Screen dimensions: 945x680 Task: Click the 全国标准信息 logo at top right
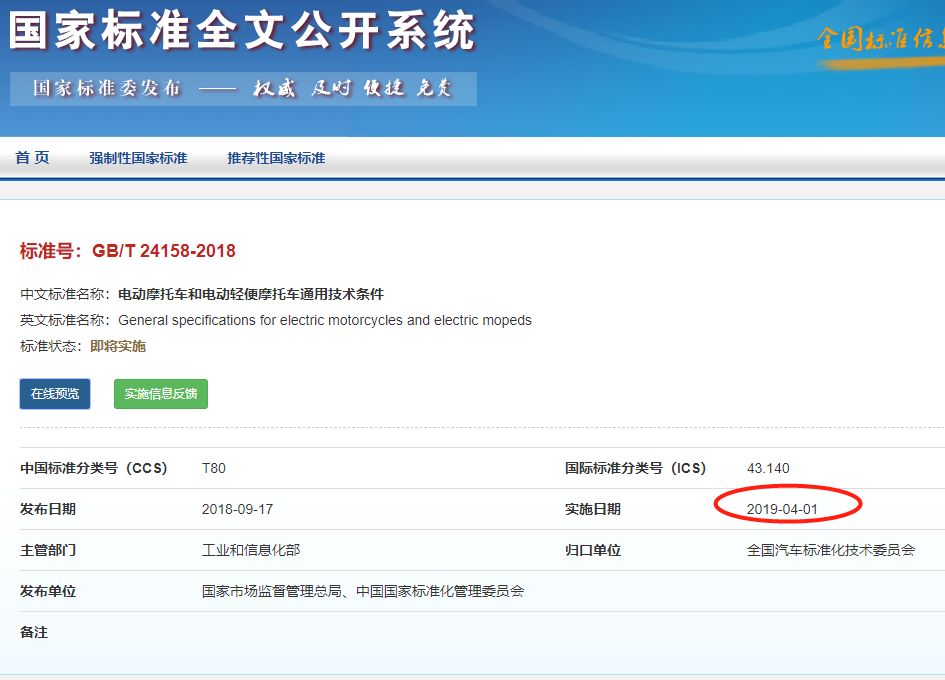[880, 39]
